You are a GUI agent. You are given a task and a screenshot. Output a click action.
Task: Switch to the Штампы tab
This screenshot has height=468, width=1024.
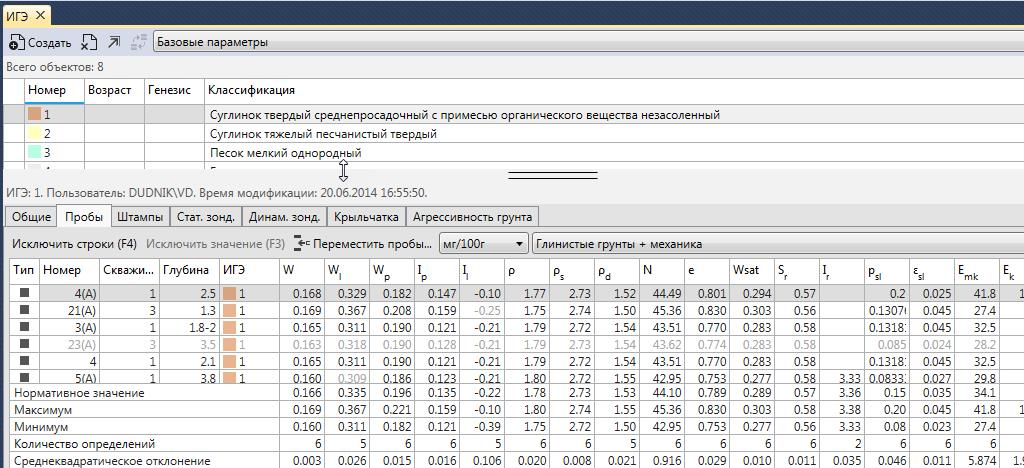point(139,217)
